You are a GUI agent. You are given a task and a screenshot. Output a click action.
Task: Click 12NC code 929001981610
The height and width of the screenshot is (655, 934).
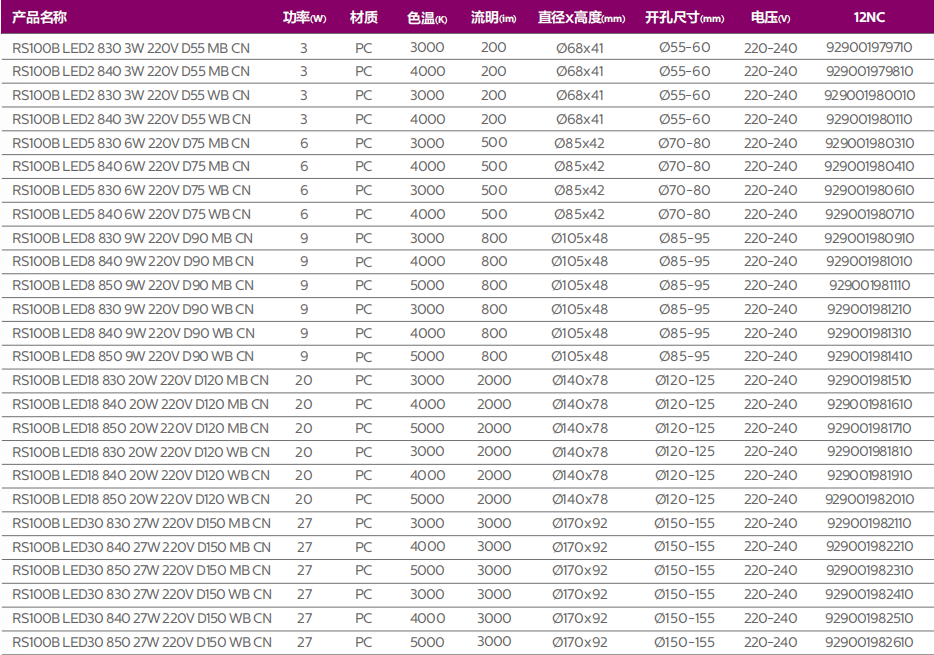869,404
